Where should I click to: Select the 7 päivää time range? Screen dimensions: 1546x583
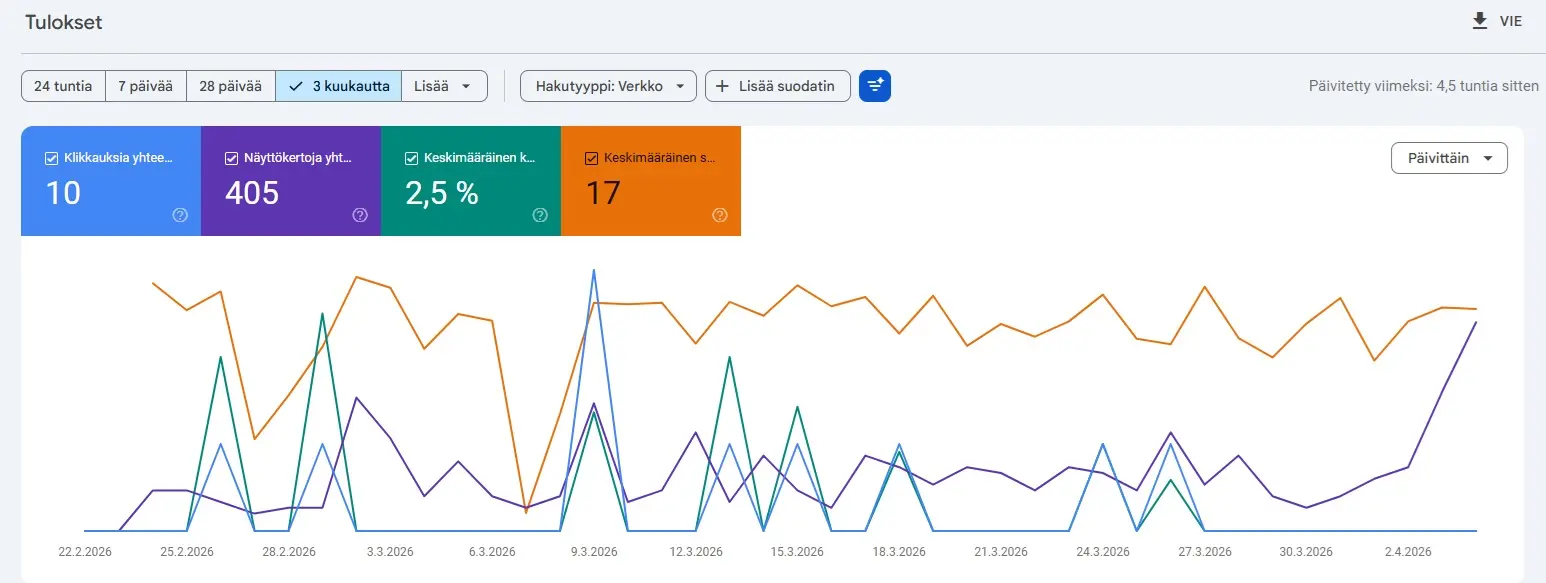click(145, 85)
